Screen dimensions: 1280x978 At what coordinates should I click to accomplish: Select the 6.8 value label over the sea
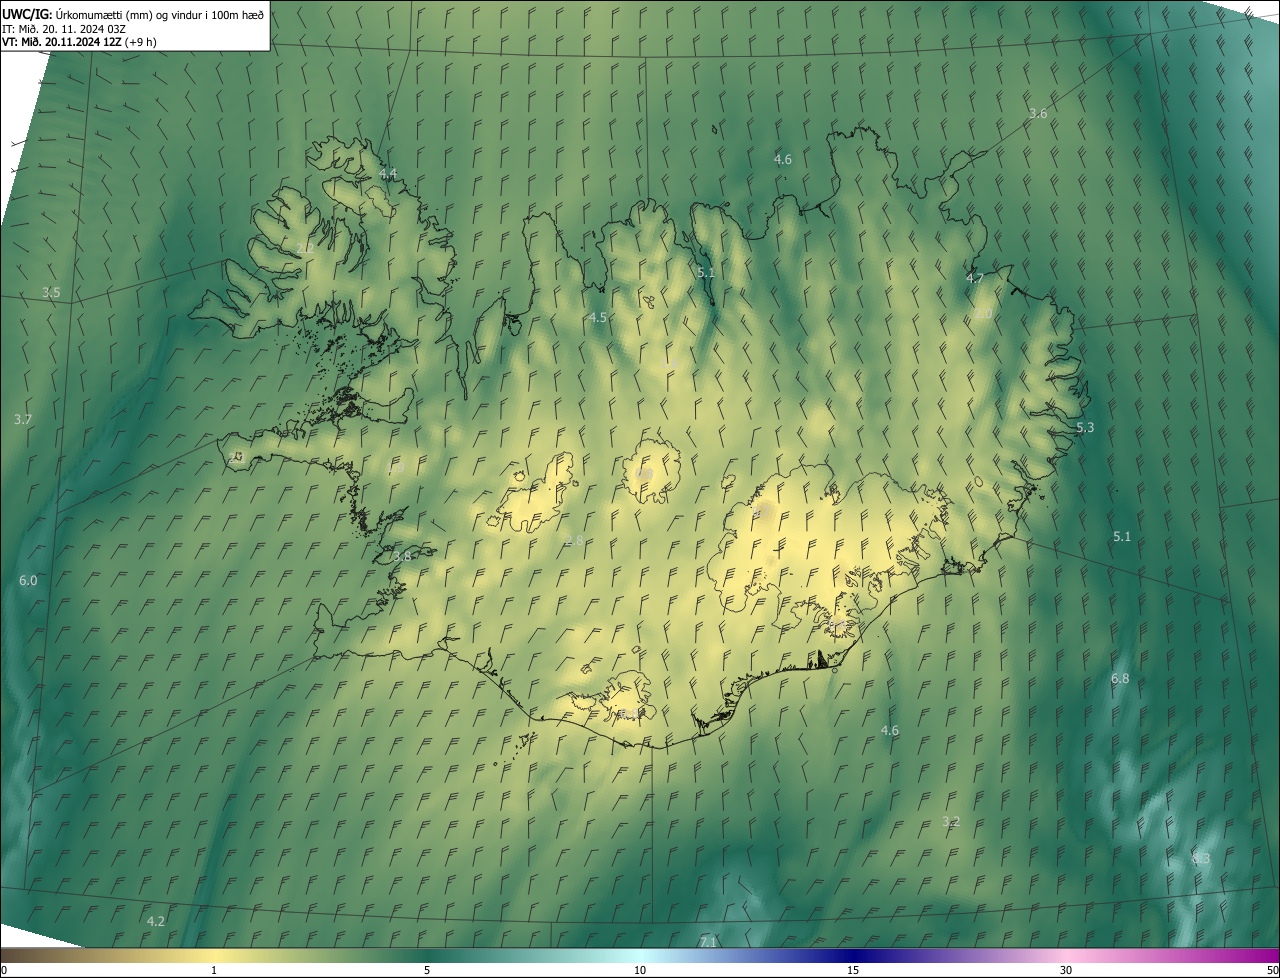(x=1120, y=678)
